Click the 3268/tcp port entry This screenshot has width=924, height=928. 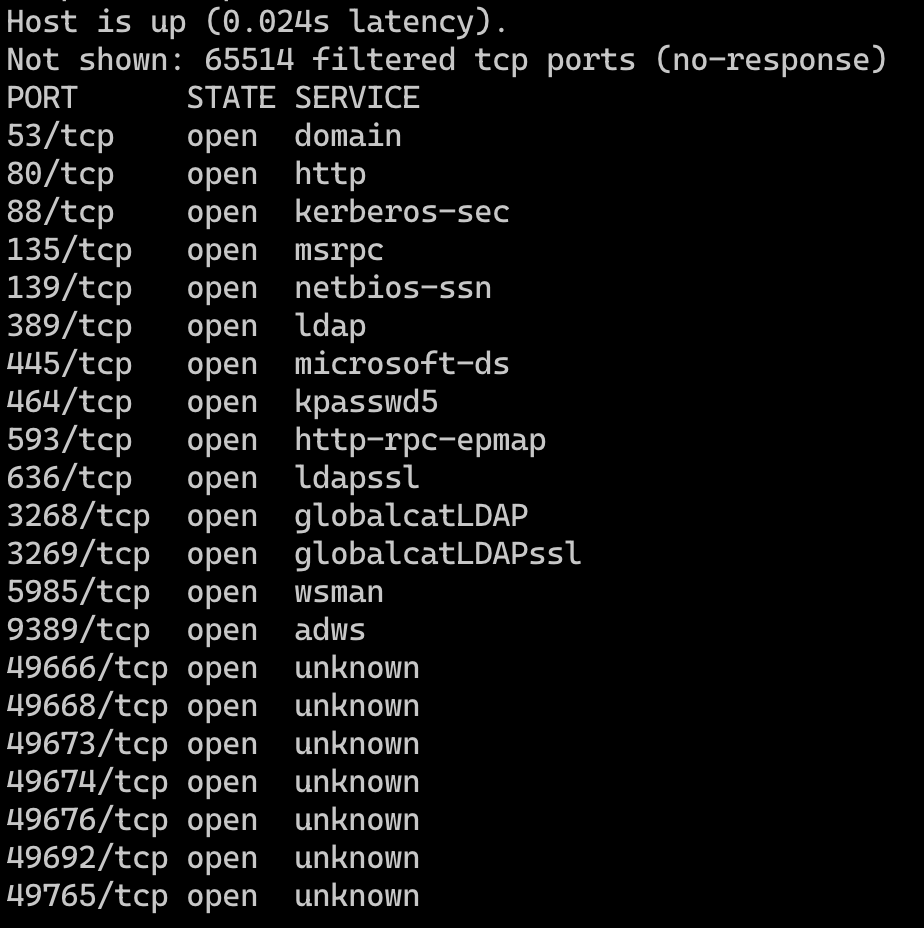point(78,516)
